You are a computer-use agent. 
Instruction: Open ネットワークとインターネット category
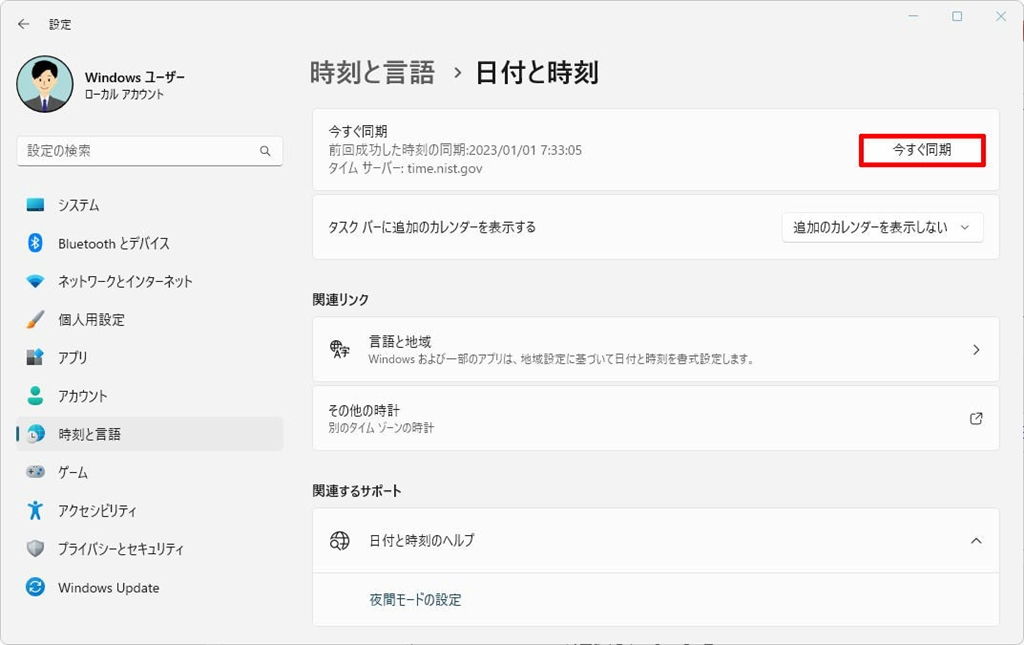pyautogui.click(x=150, y=281)
